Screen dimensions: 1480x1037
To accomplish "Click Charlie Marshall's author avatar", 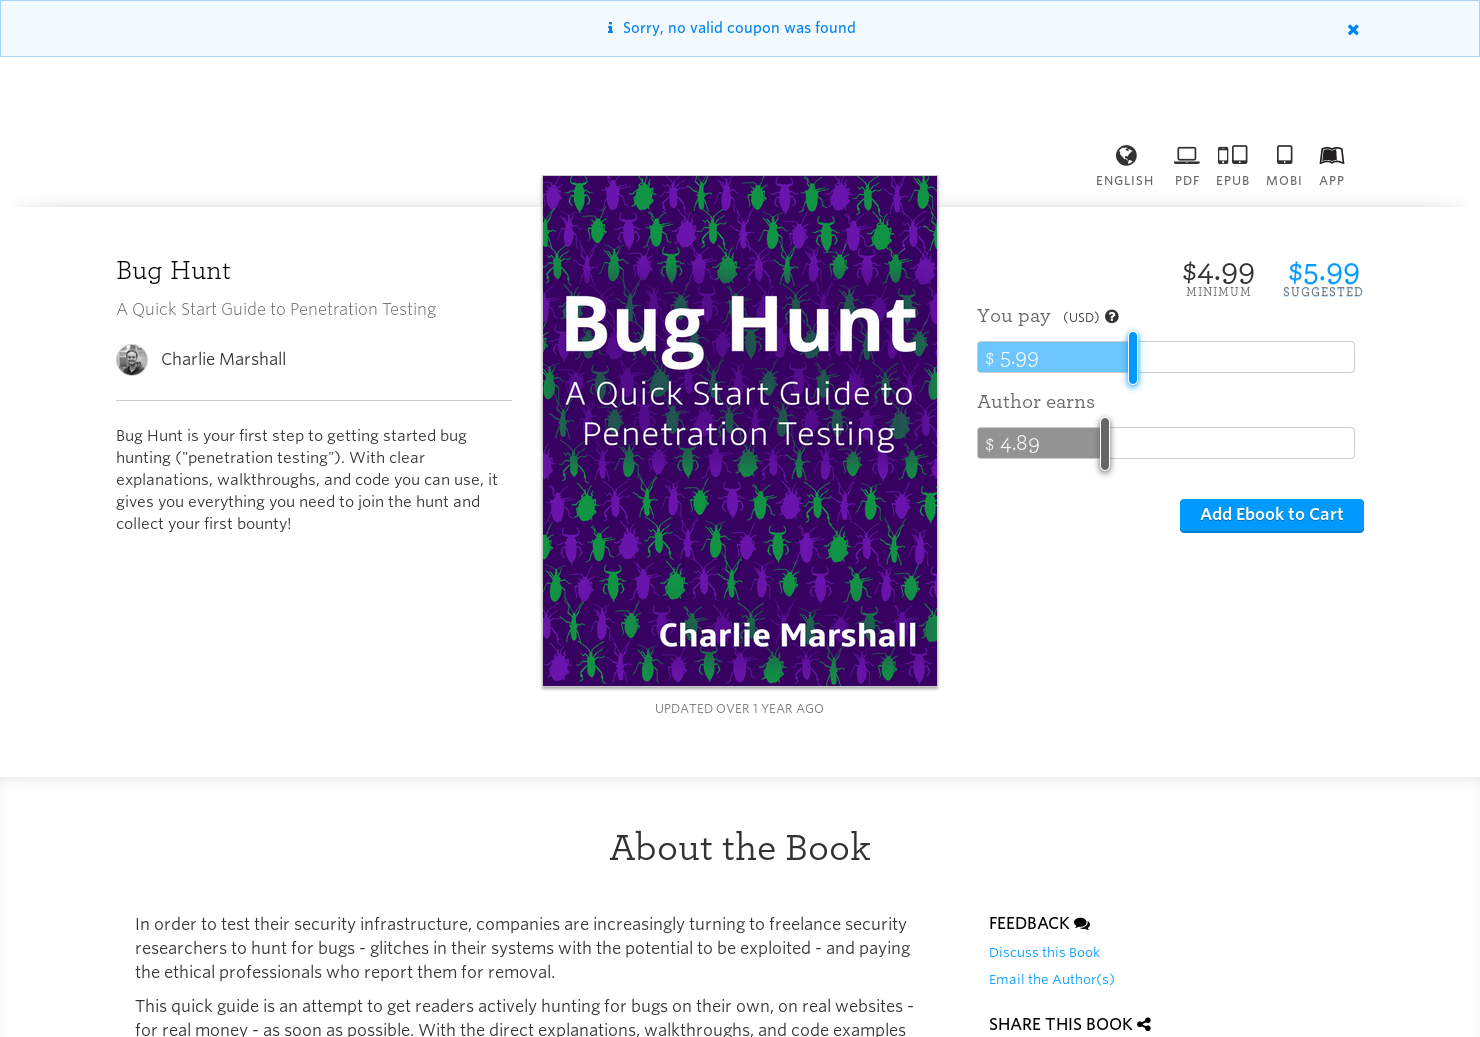I will (x=132, y=360).
